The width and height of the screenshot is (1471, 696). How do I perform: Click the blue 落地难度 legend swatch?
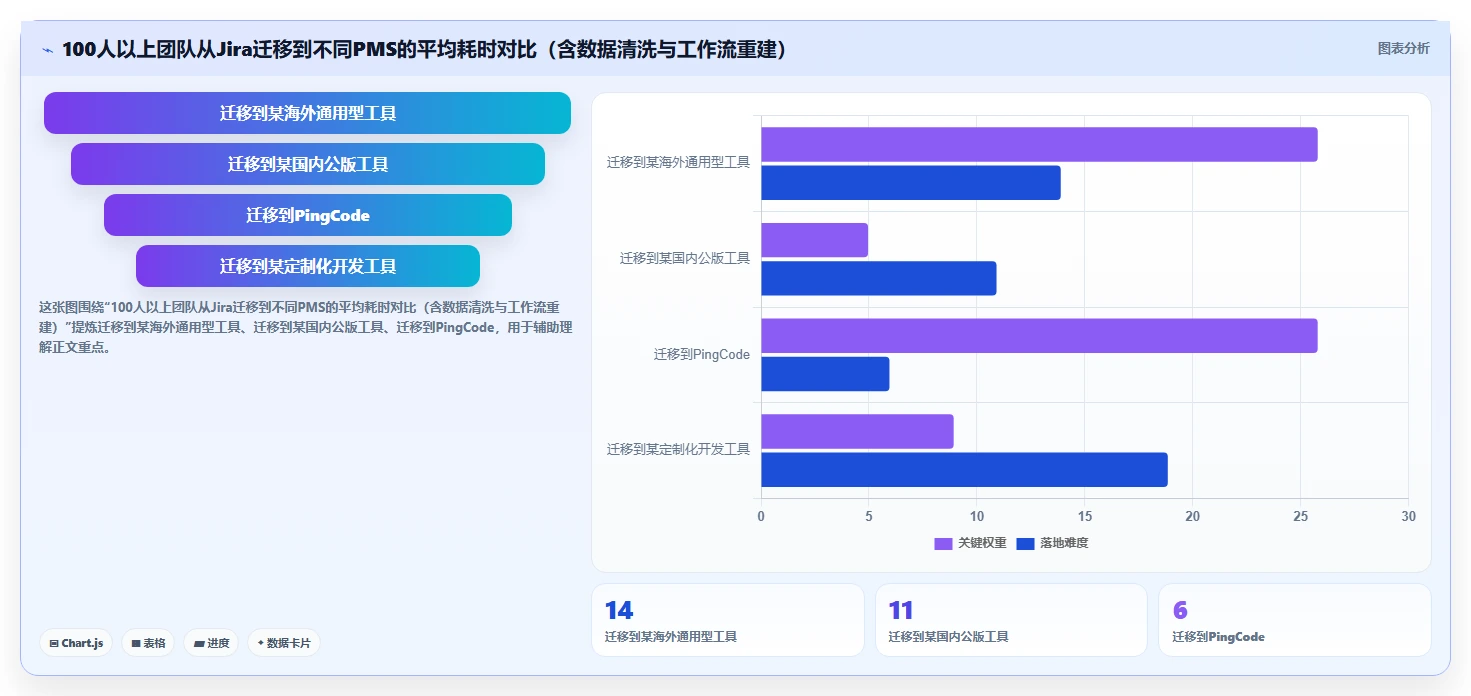(x=1025, y=543)
